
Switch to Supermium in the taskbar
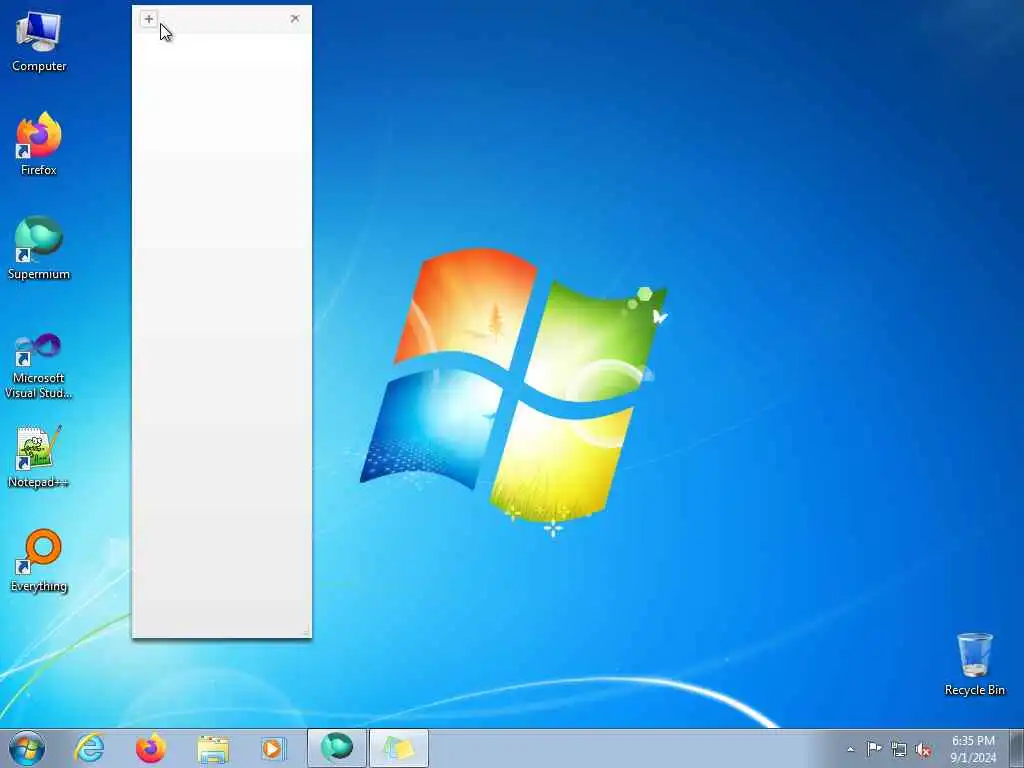[337, 748]
